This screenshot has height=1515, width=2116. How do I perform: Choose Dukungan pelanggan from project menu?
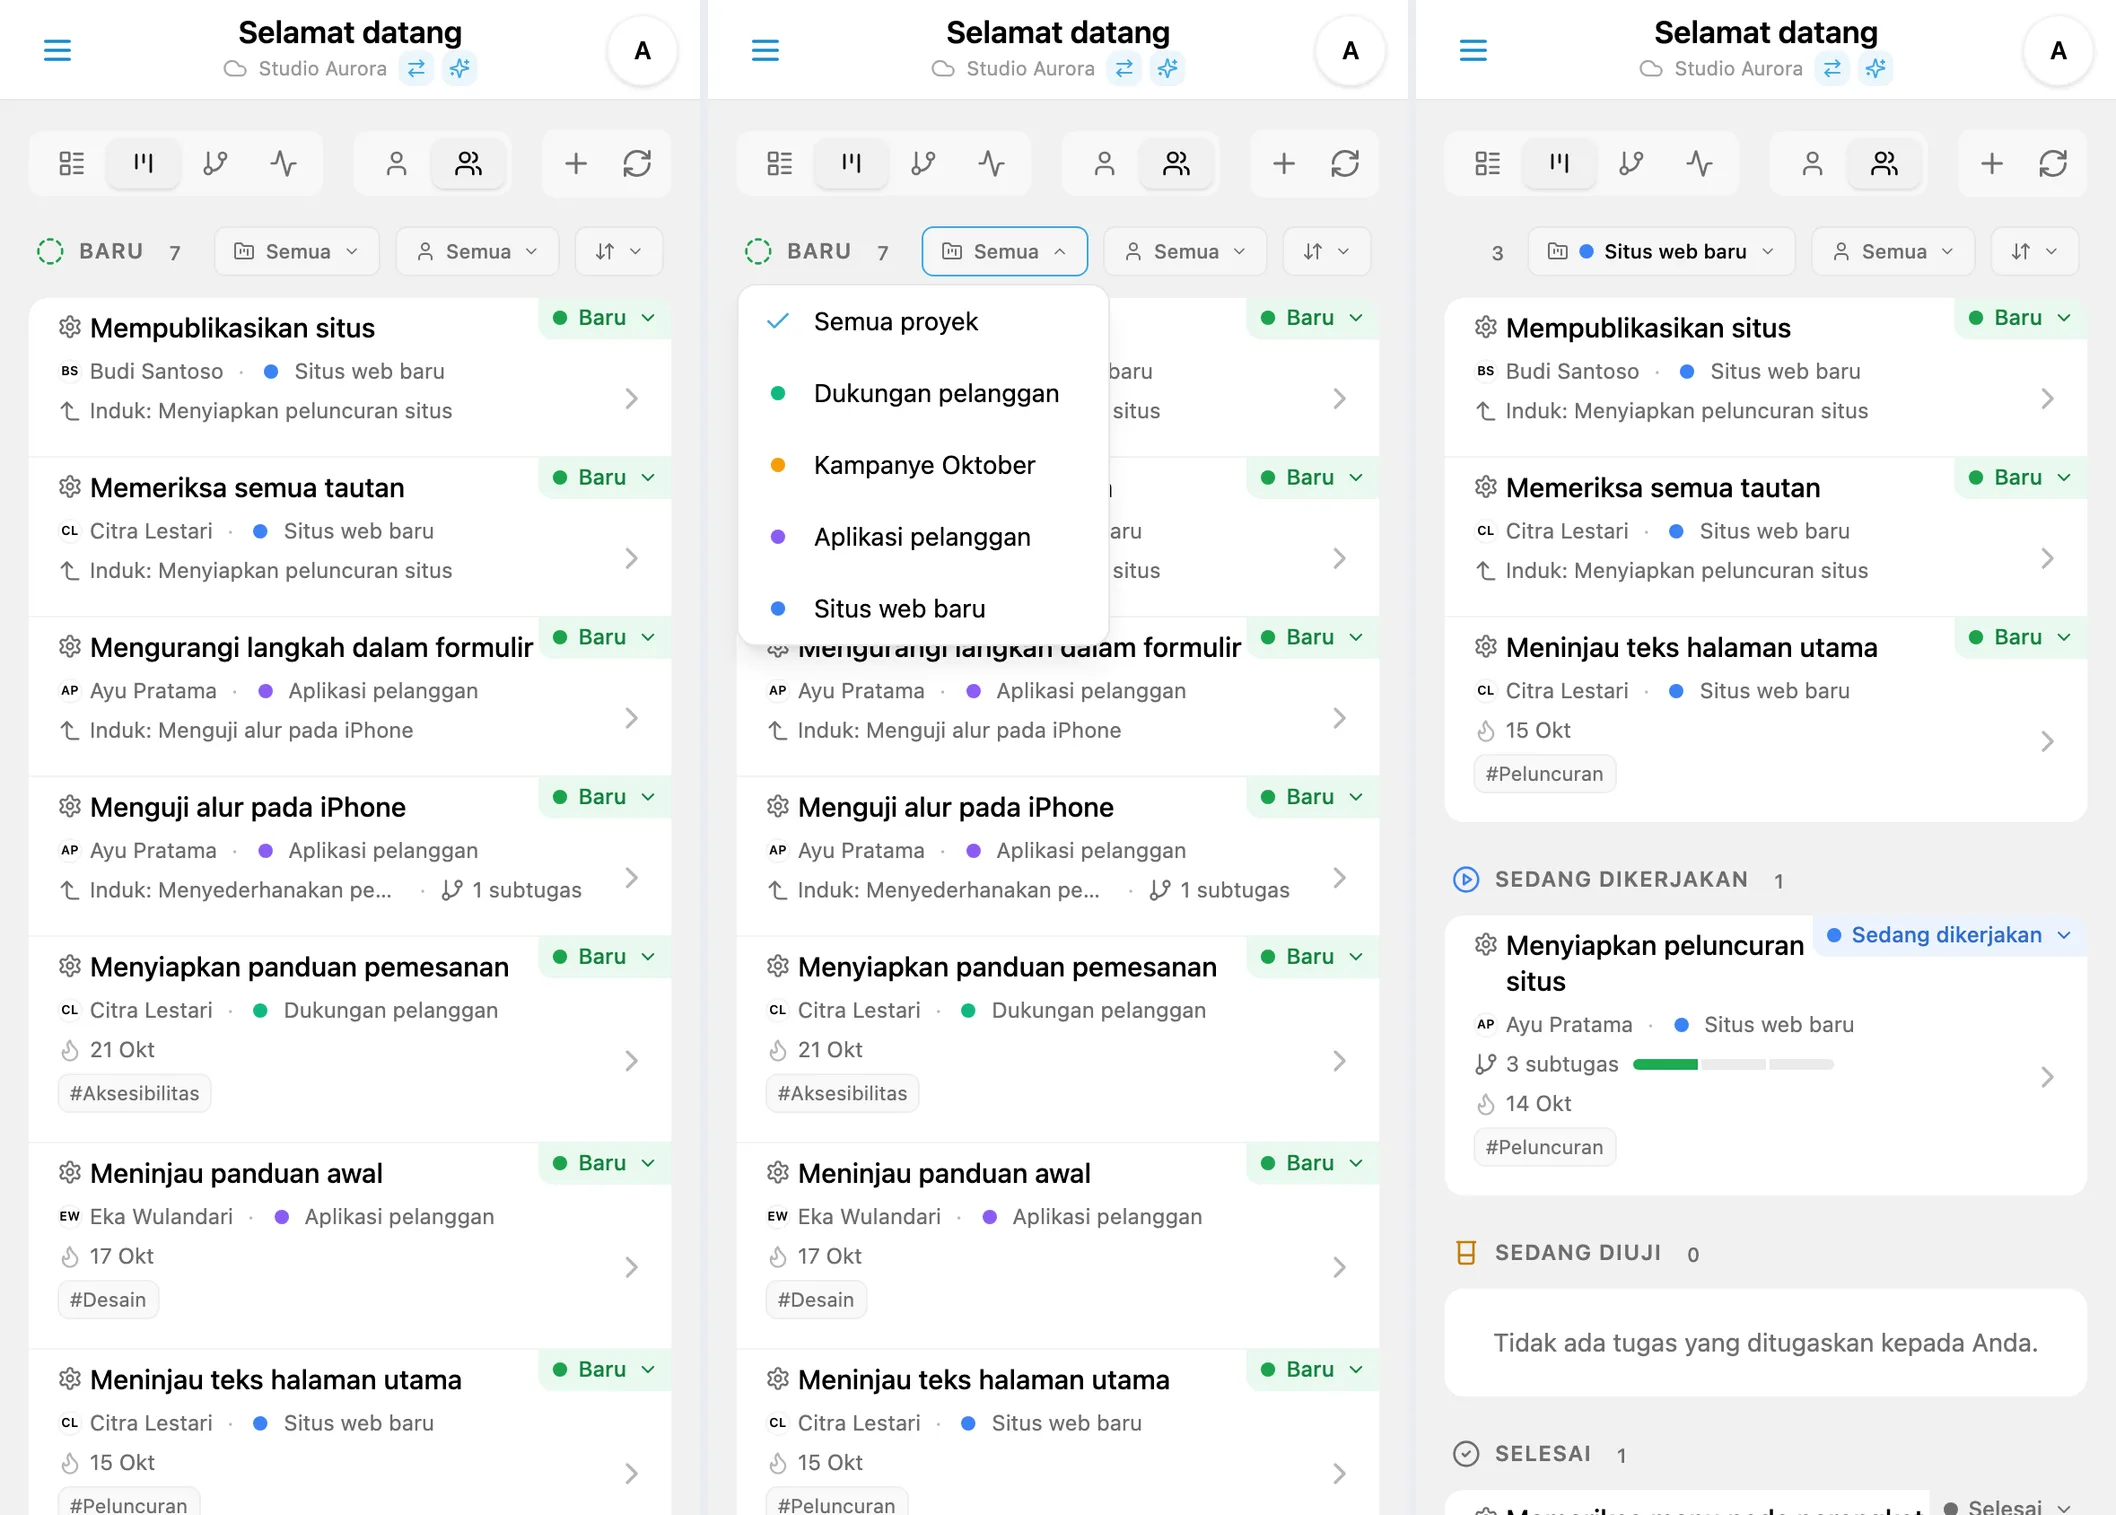(x=923, y=393)
